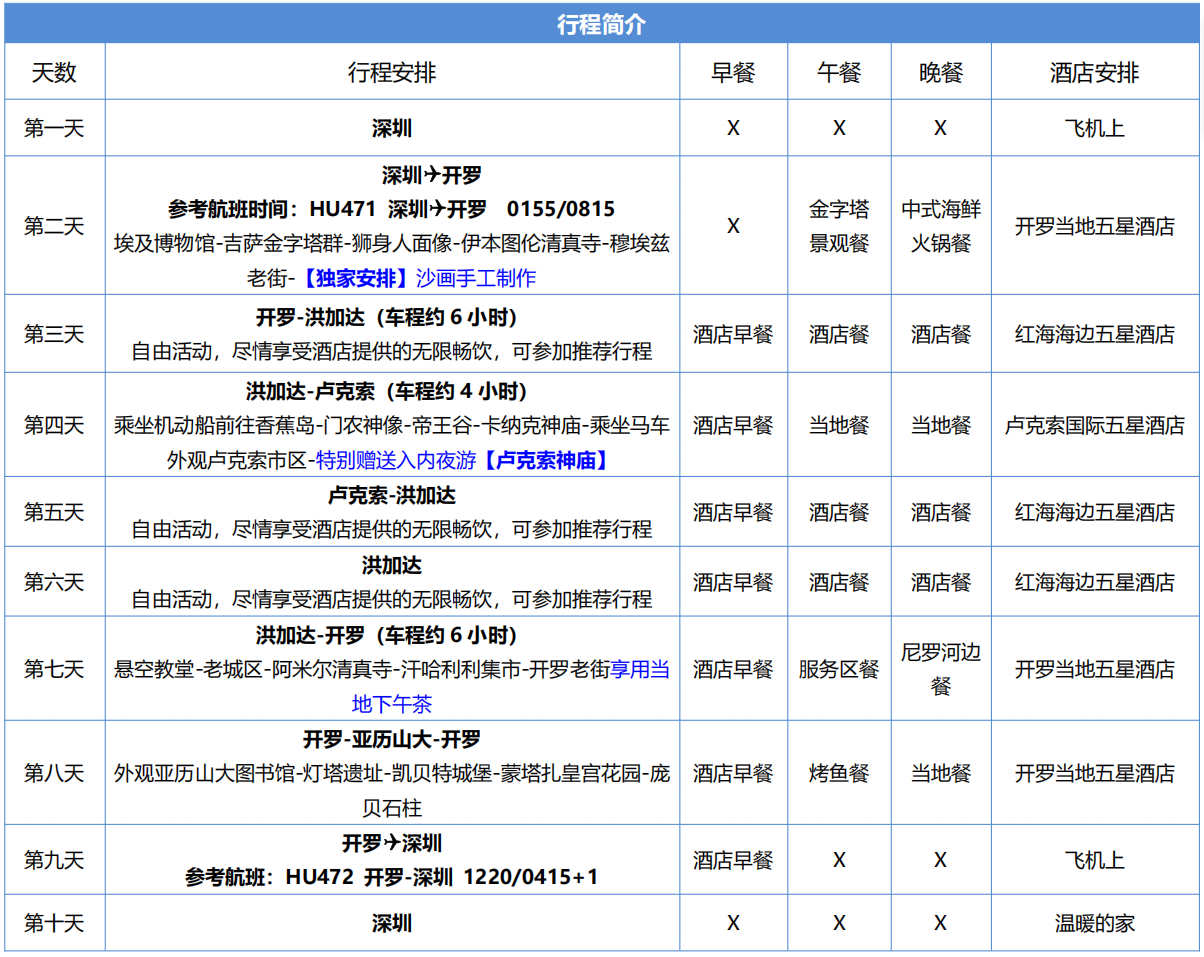Select 红海海边五星酒店 in the 第三天 row
This screenshot has height=957, width=1204.
point(1094,334)
